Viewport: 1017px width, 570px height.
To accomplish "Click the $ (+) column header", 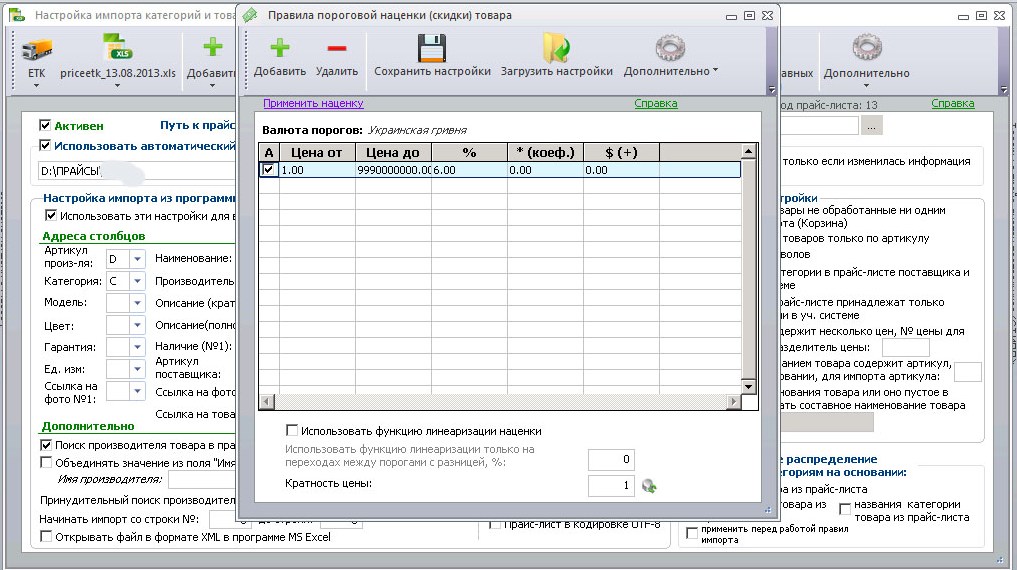I will coord(621,152).
